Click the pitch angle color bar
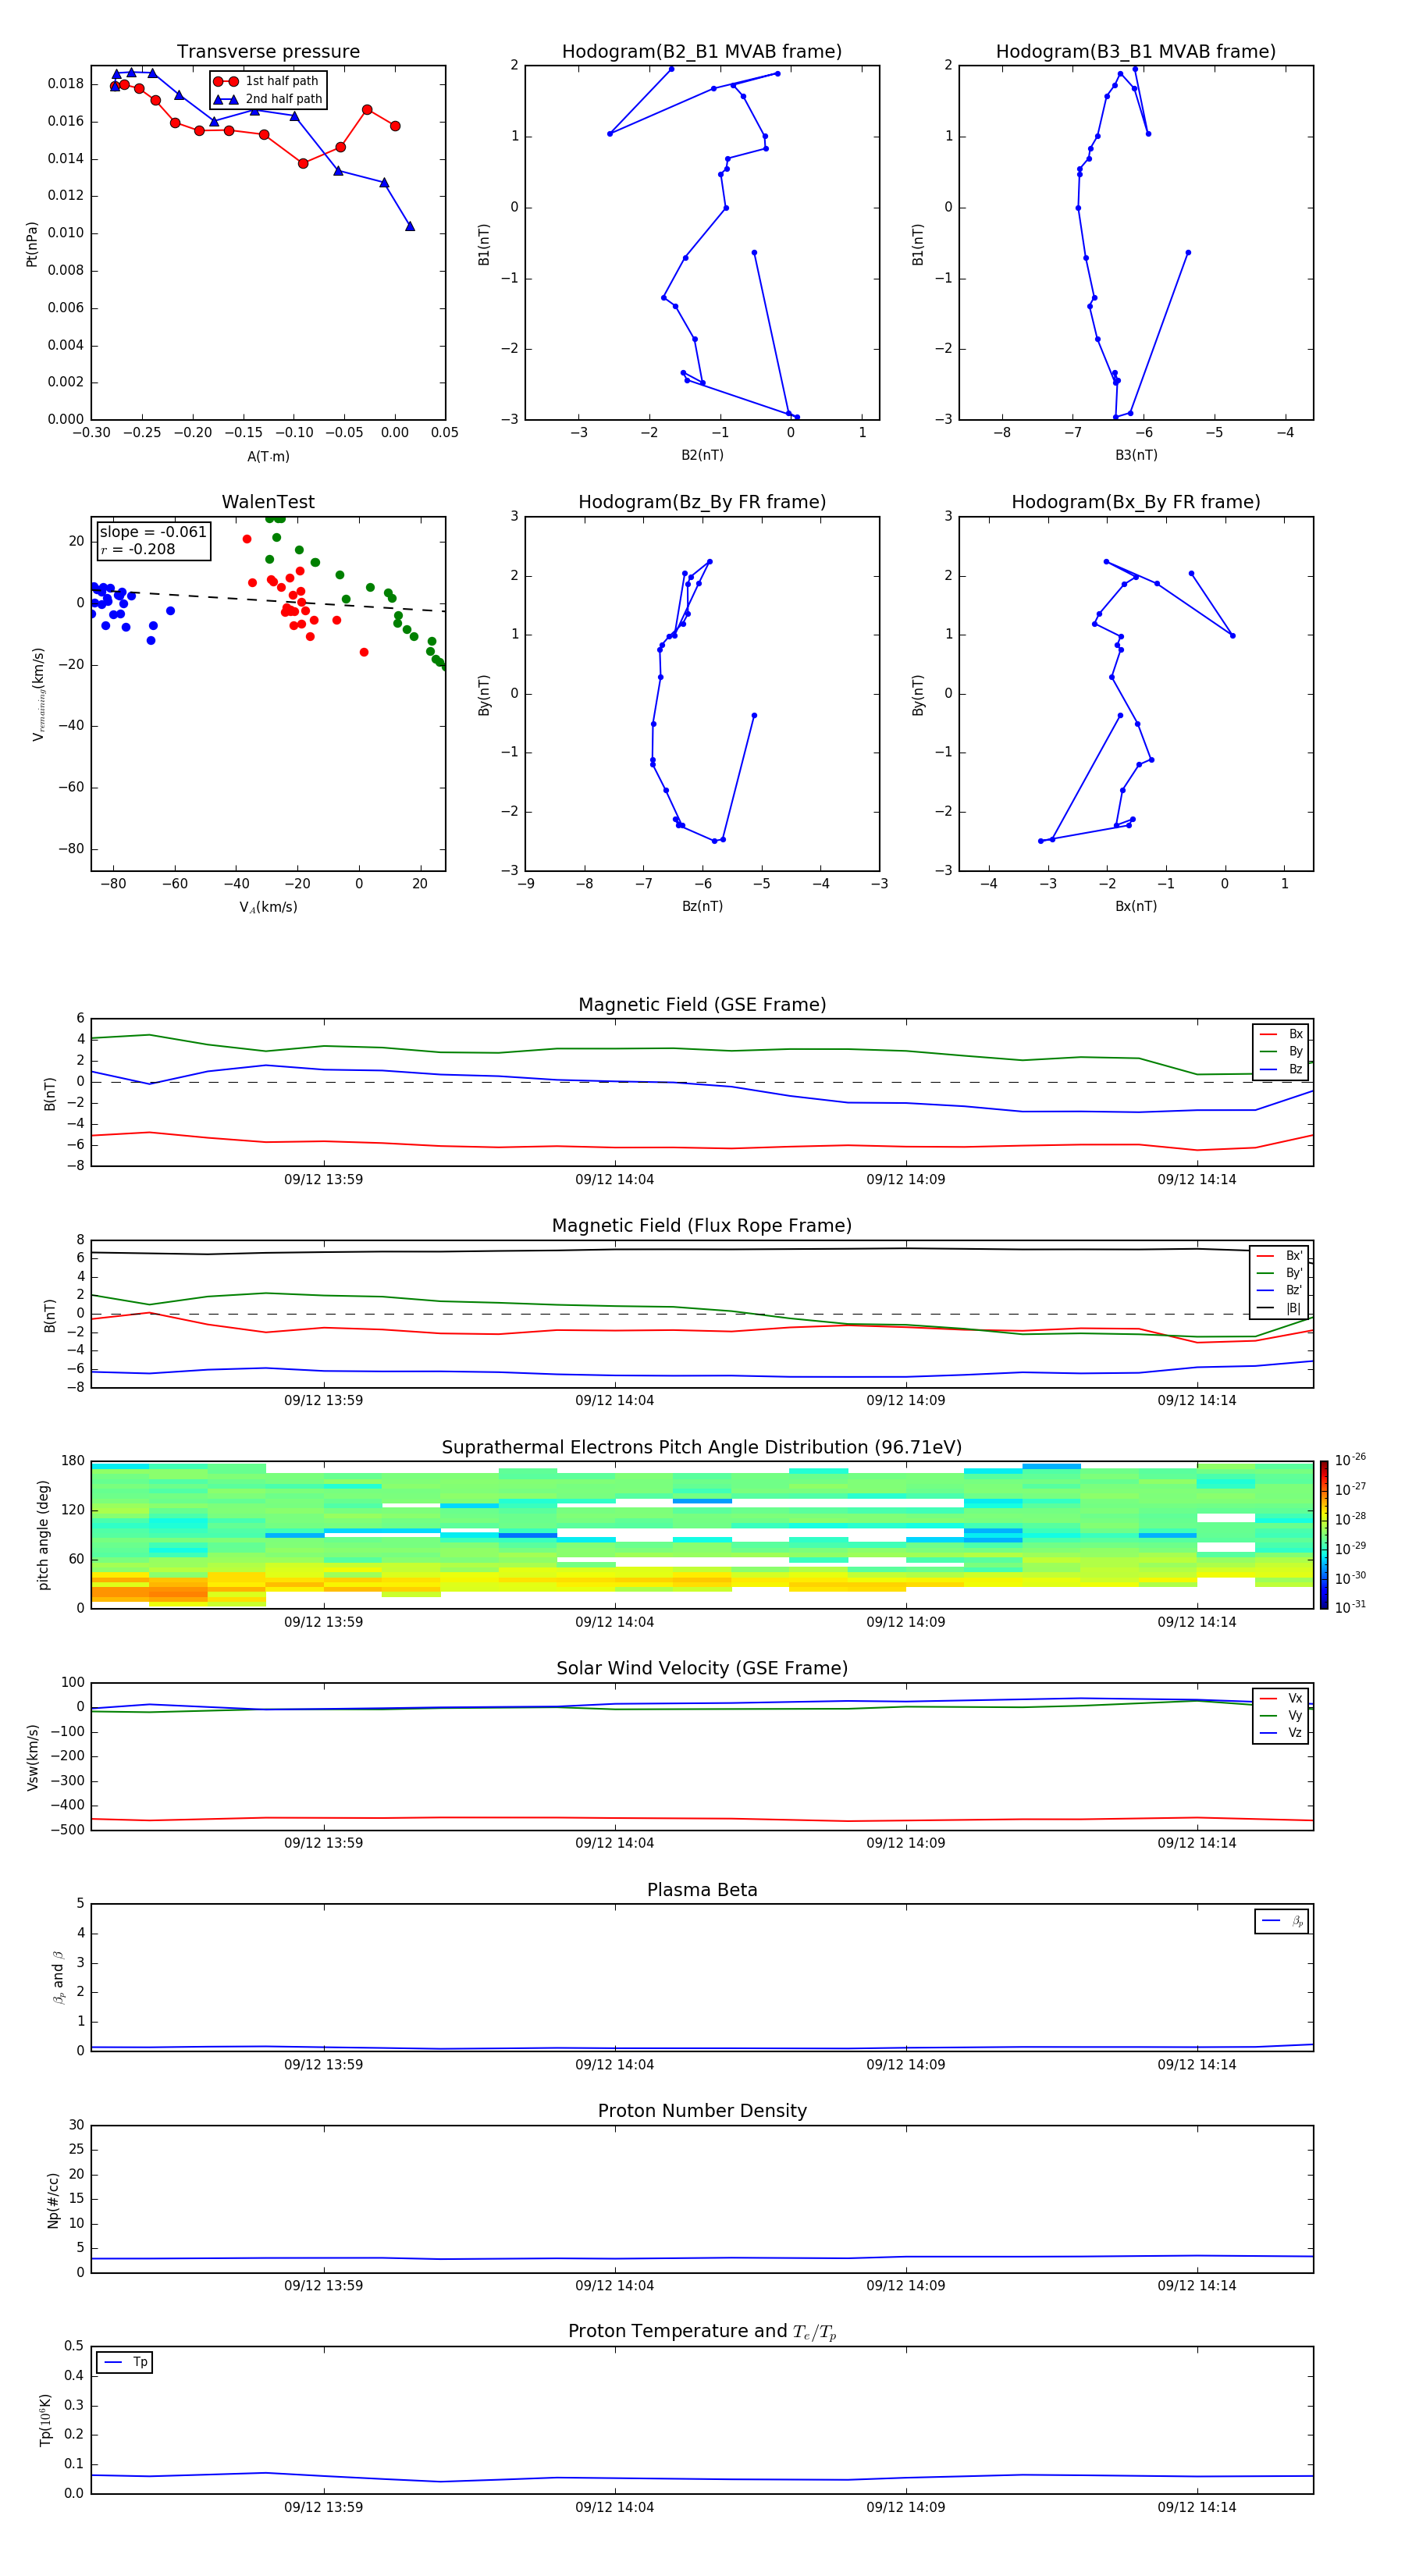This screenshot has height=2576, width=1405. [1324, 1535]
